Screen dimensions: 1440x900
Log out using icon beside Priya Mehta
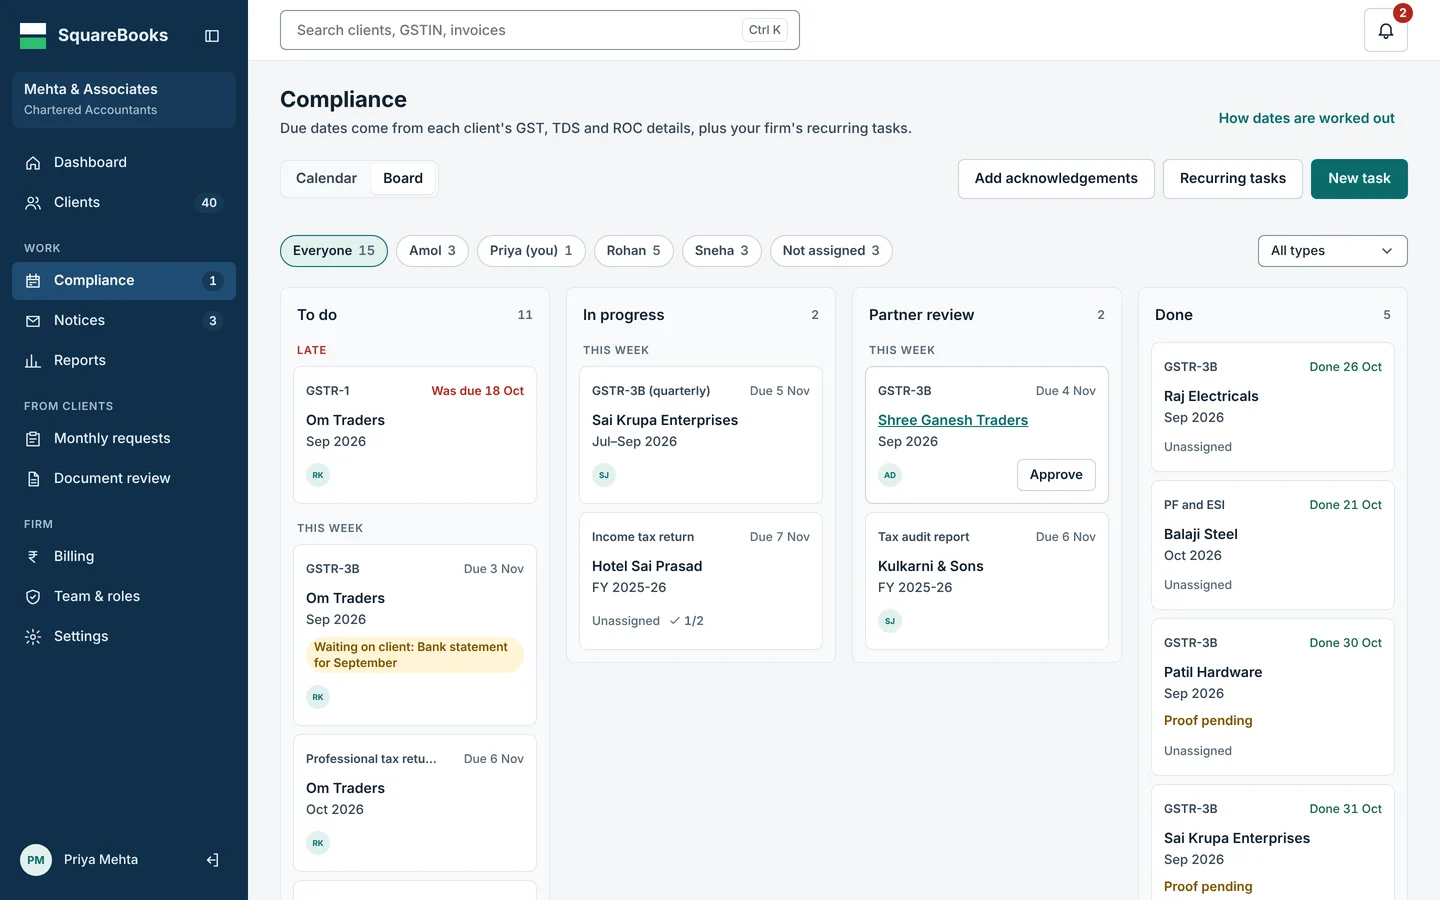coord(212,860)
